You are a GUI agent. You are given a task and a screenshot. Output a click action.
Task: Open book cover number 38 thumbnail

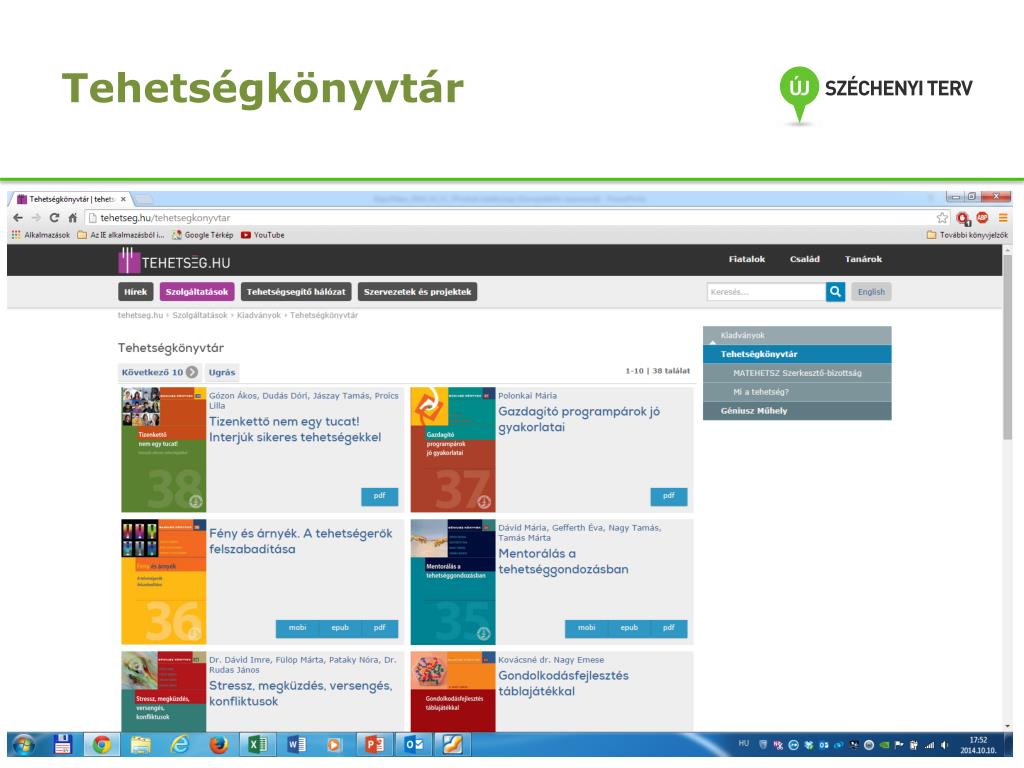coord(164,450)
